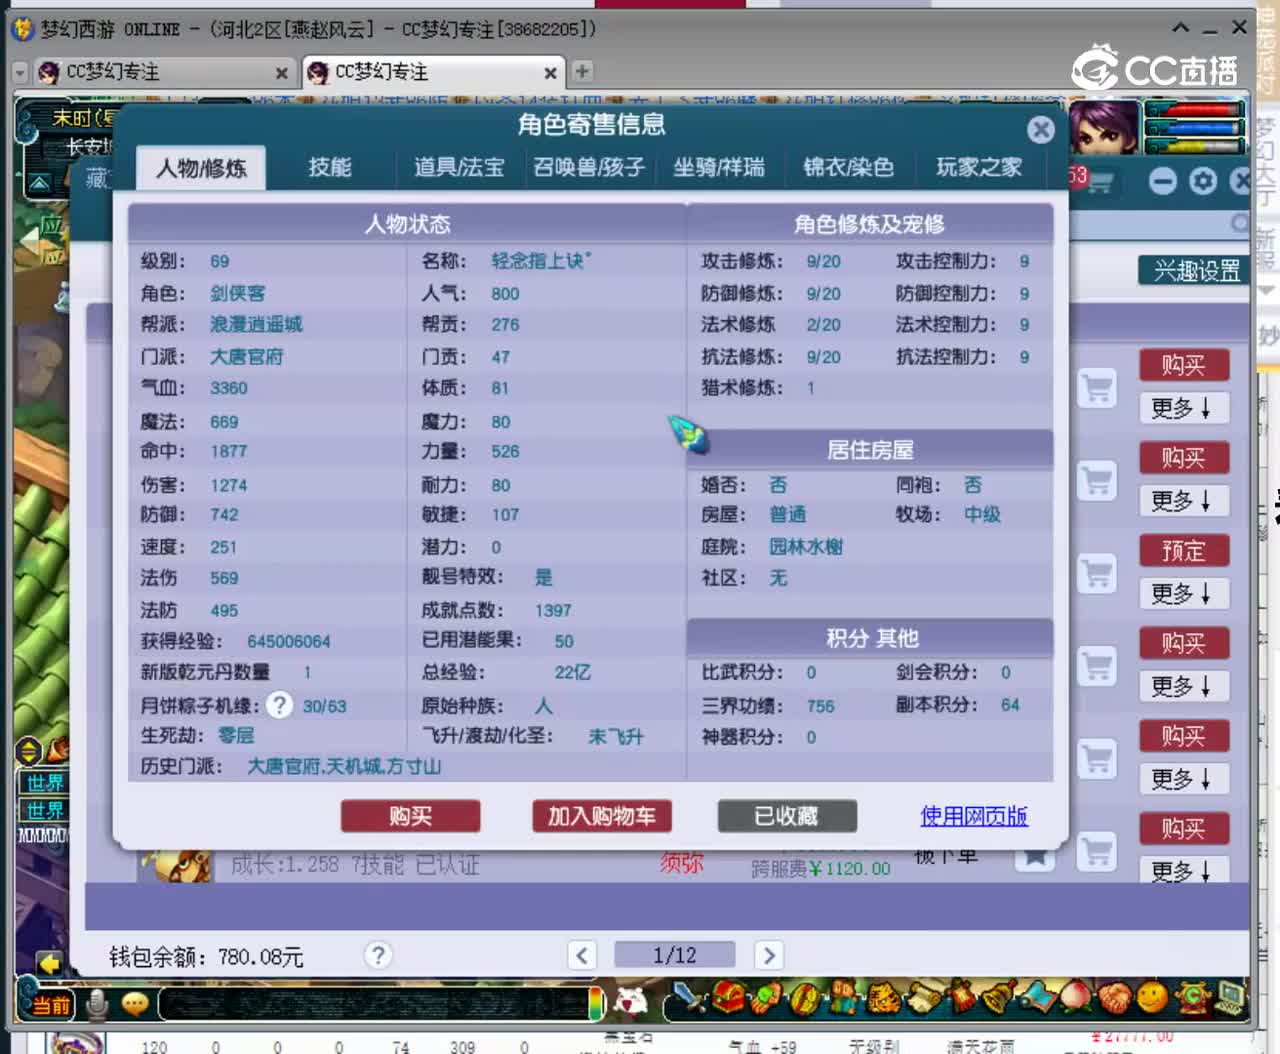This screenshot has width=1280, height=1054.
Task: Click the yellow left arrow icon above 当前
Action: tap(49, 963)
